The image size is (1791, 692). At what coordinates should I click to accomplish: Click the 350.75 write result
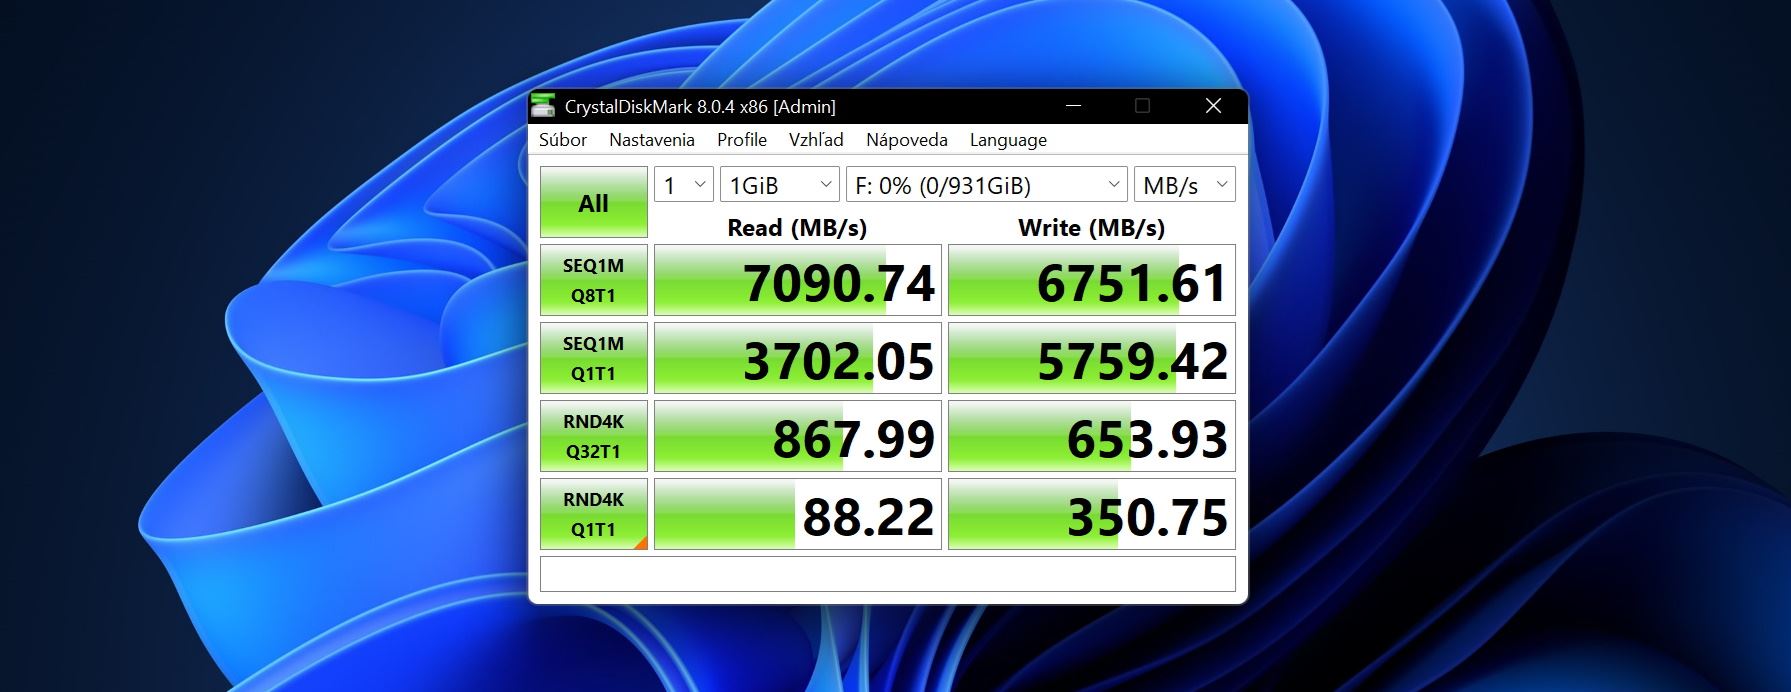pos(1092,514)
